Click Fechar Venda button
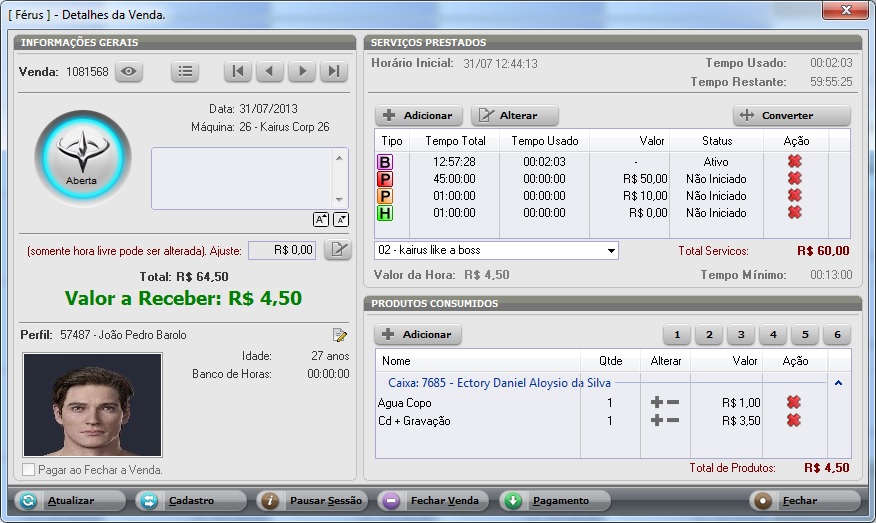This screenshot has width=876, height=523. coord(434,501)
